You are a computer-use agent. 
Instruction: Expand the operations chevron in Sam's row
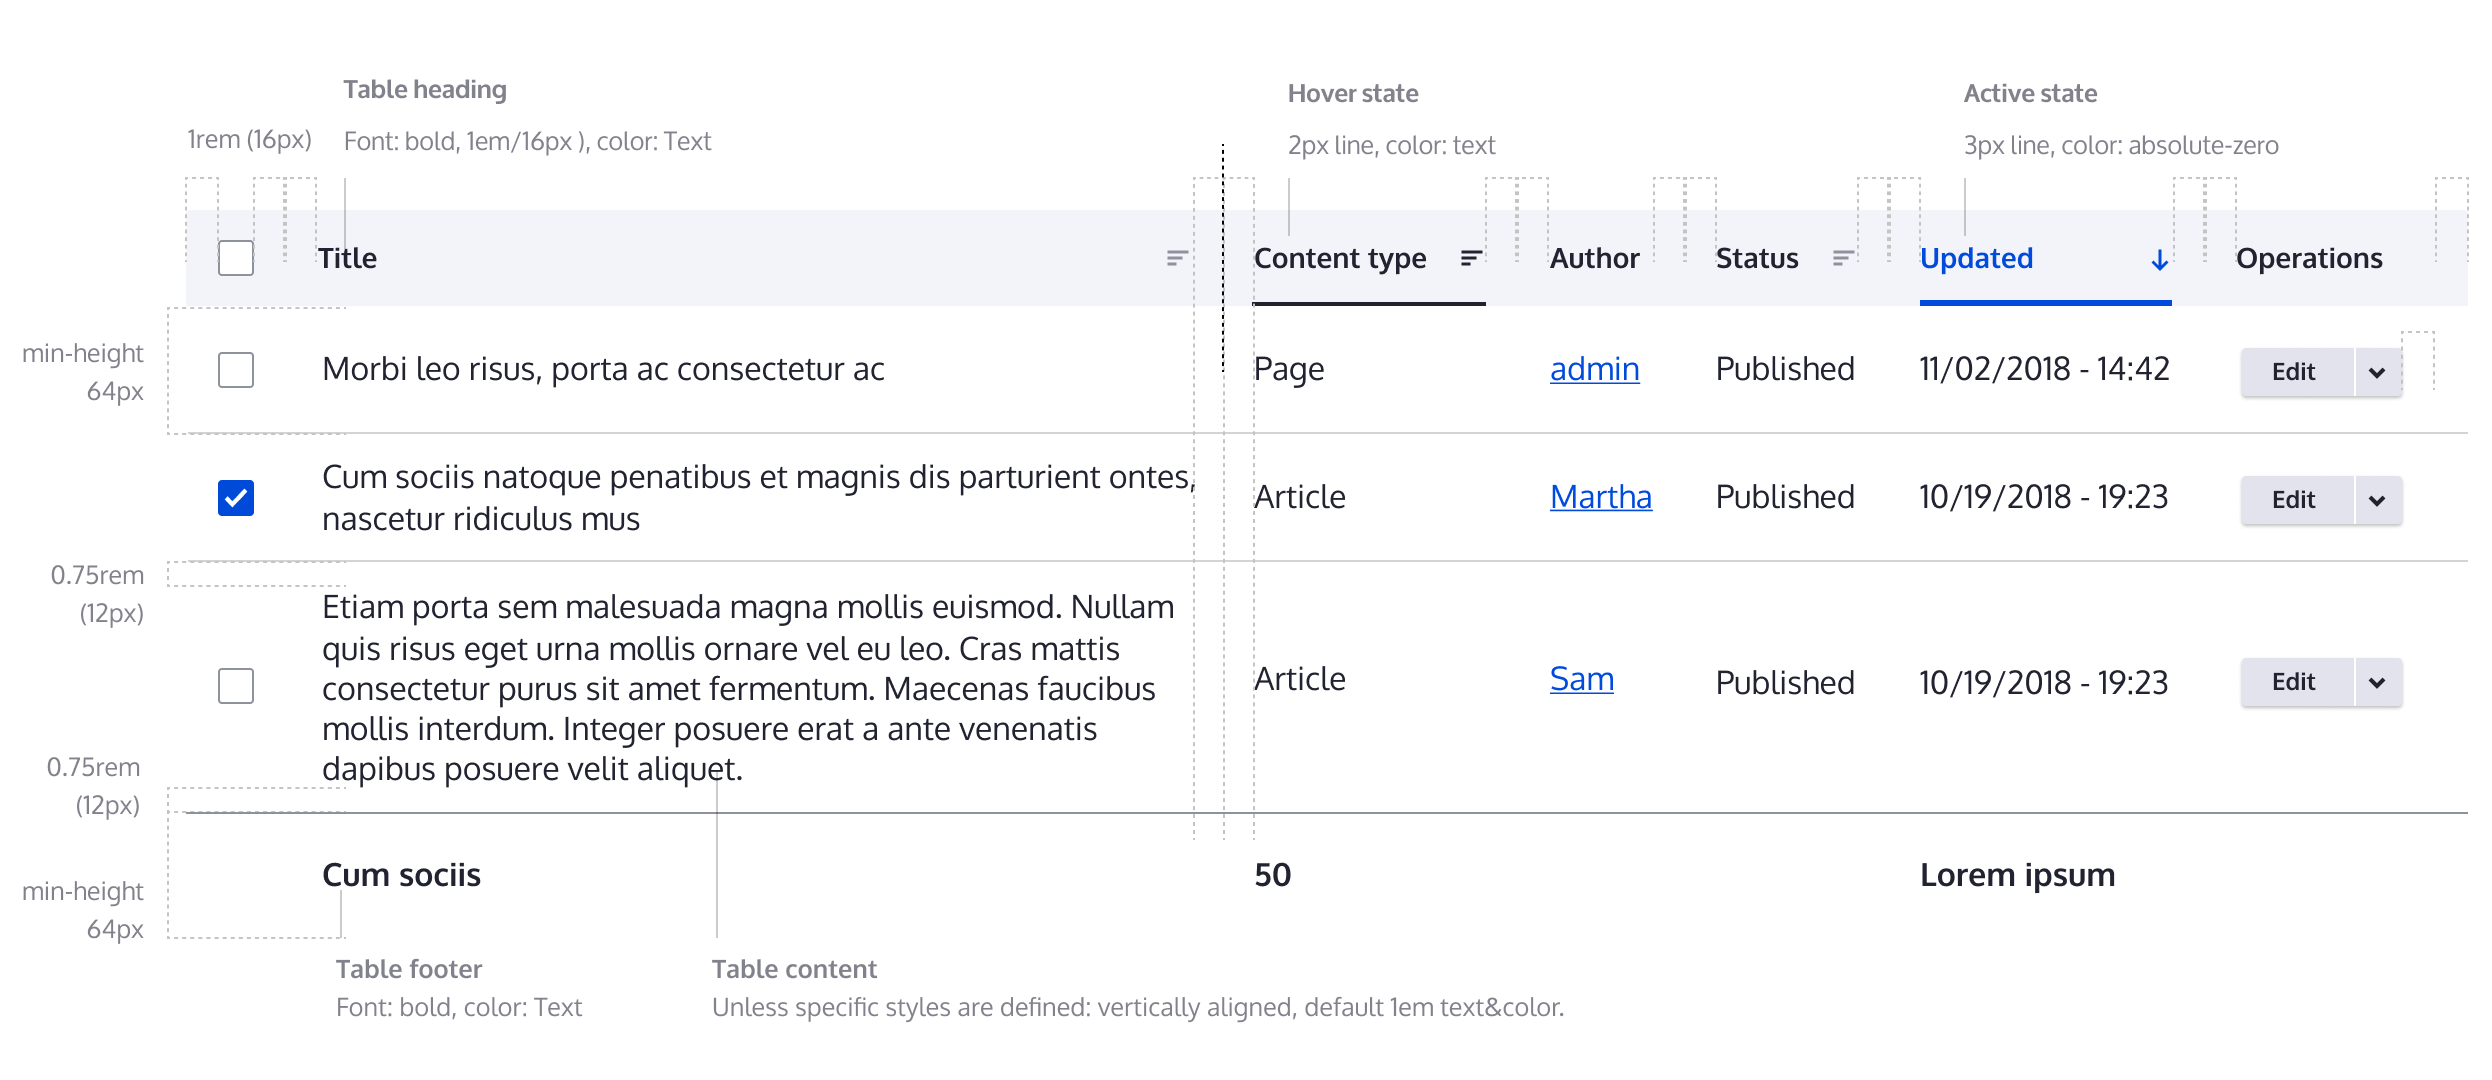coord(2377,682)
